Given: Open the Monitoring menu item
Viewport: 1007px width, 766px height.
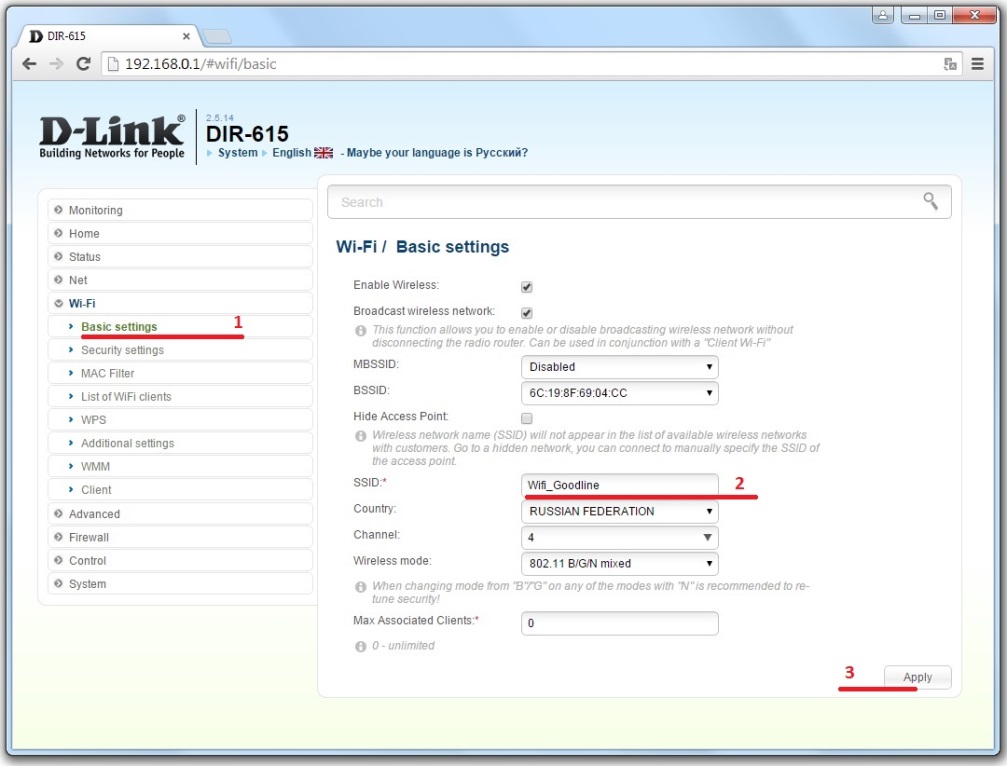Looking at the screenshot, I should (x=180, y=210).
